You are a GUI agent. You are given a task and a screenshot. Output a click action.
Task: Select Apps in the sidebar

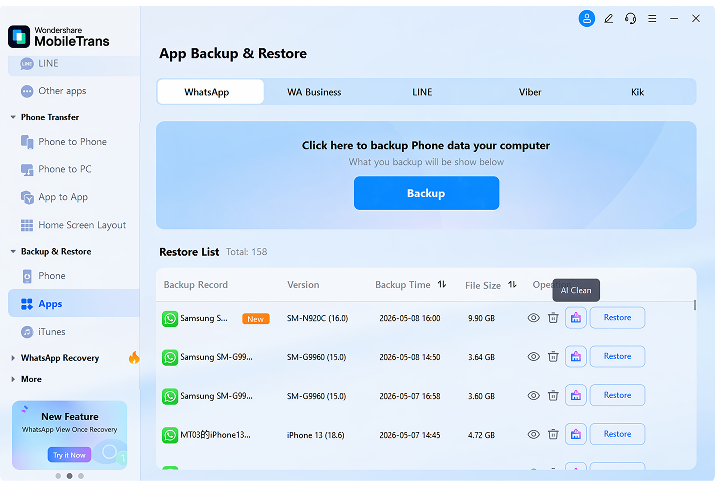click(x=74, y=304)
